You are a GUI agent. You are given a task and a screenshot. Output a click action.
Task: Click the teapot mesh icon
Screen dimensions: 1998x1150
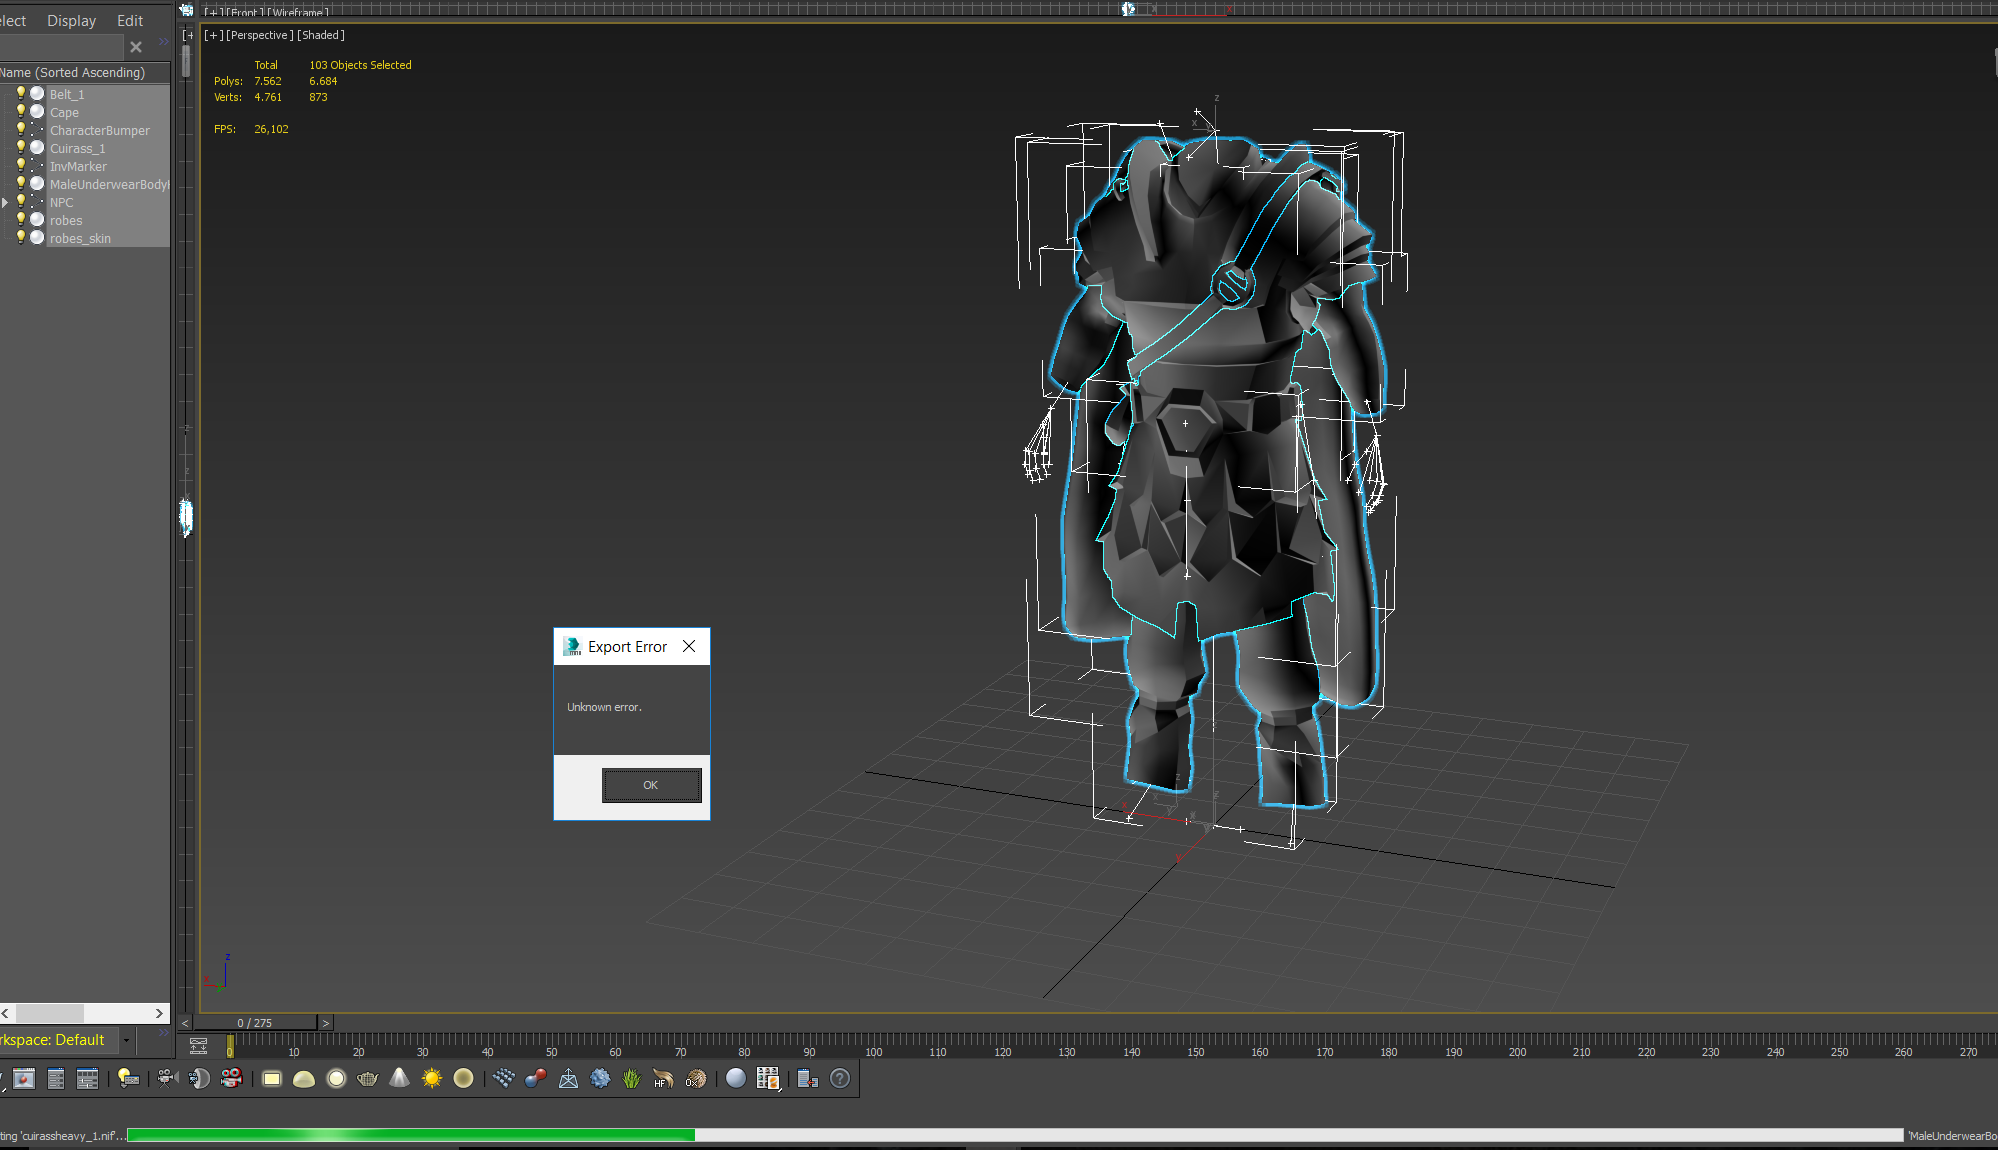click(x=368, y=1078)
